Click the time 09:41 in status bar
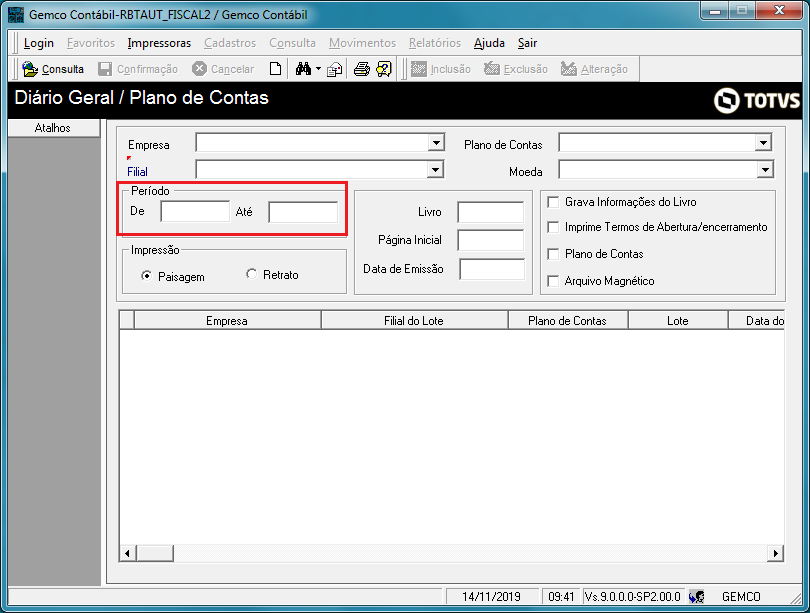Viewport: 810px width, 613px height. tap(561, 596)
